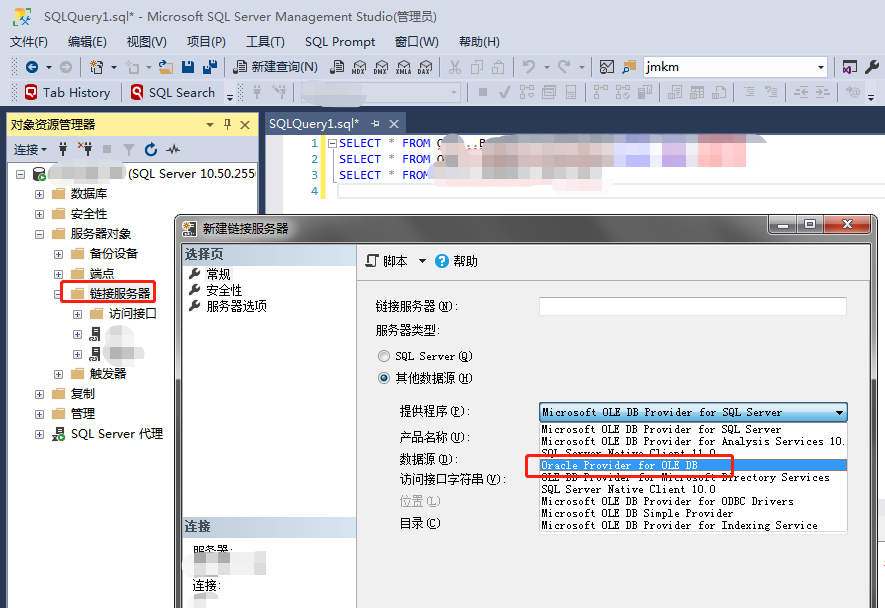Expand the 访问接口 node
The image size is (885, 608).
point(77,314)
